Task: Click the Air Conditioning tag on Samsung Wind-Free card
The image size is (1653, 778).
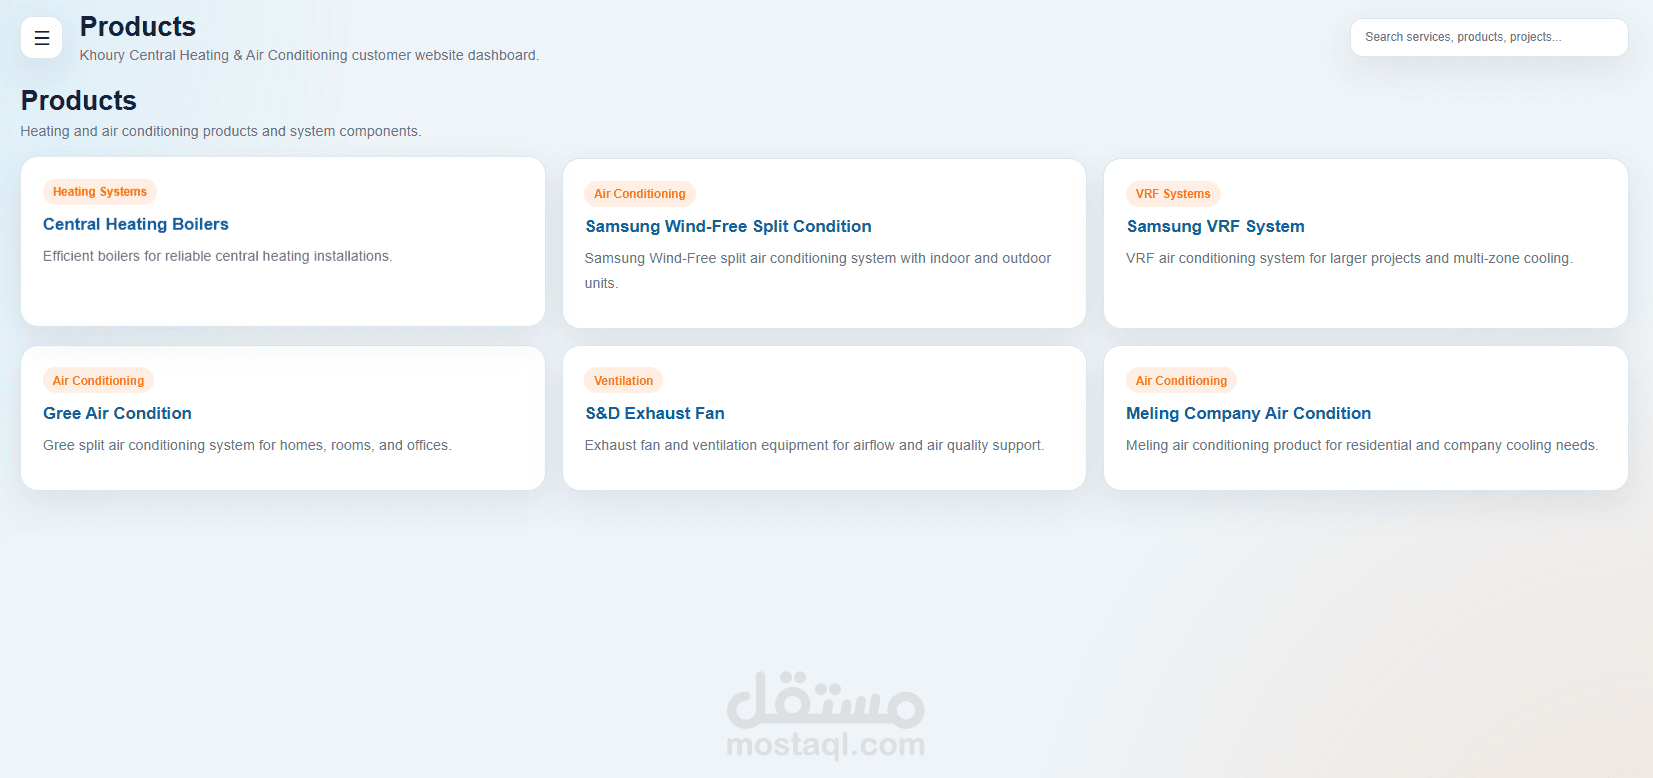Action: coord(640,194)
